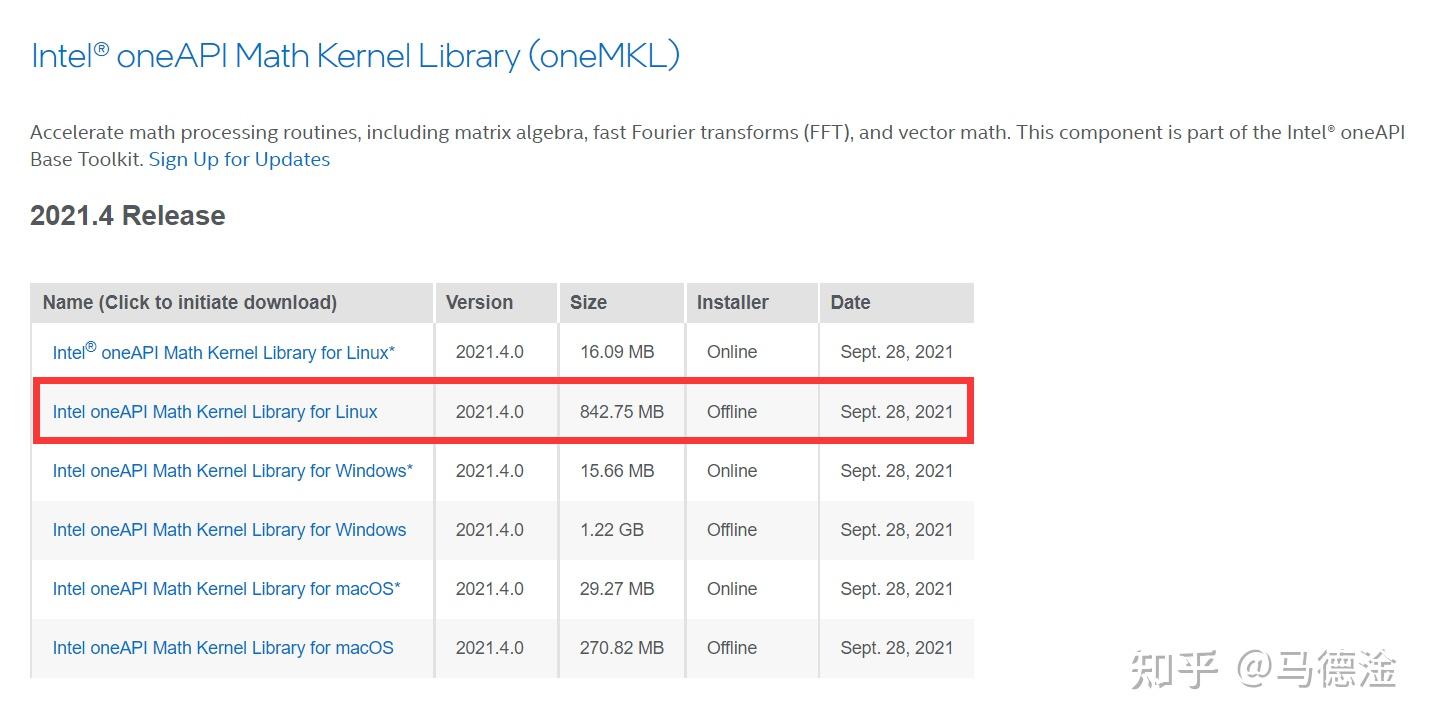Download the macOS offline installer link
This screenshot has height=726, width=1433.
[x=223, y=648]
